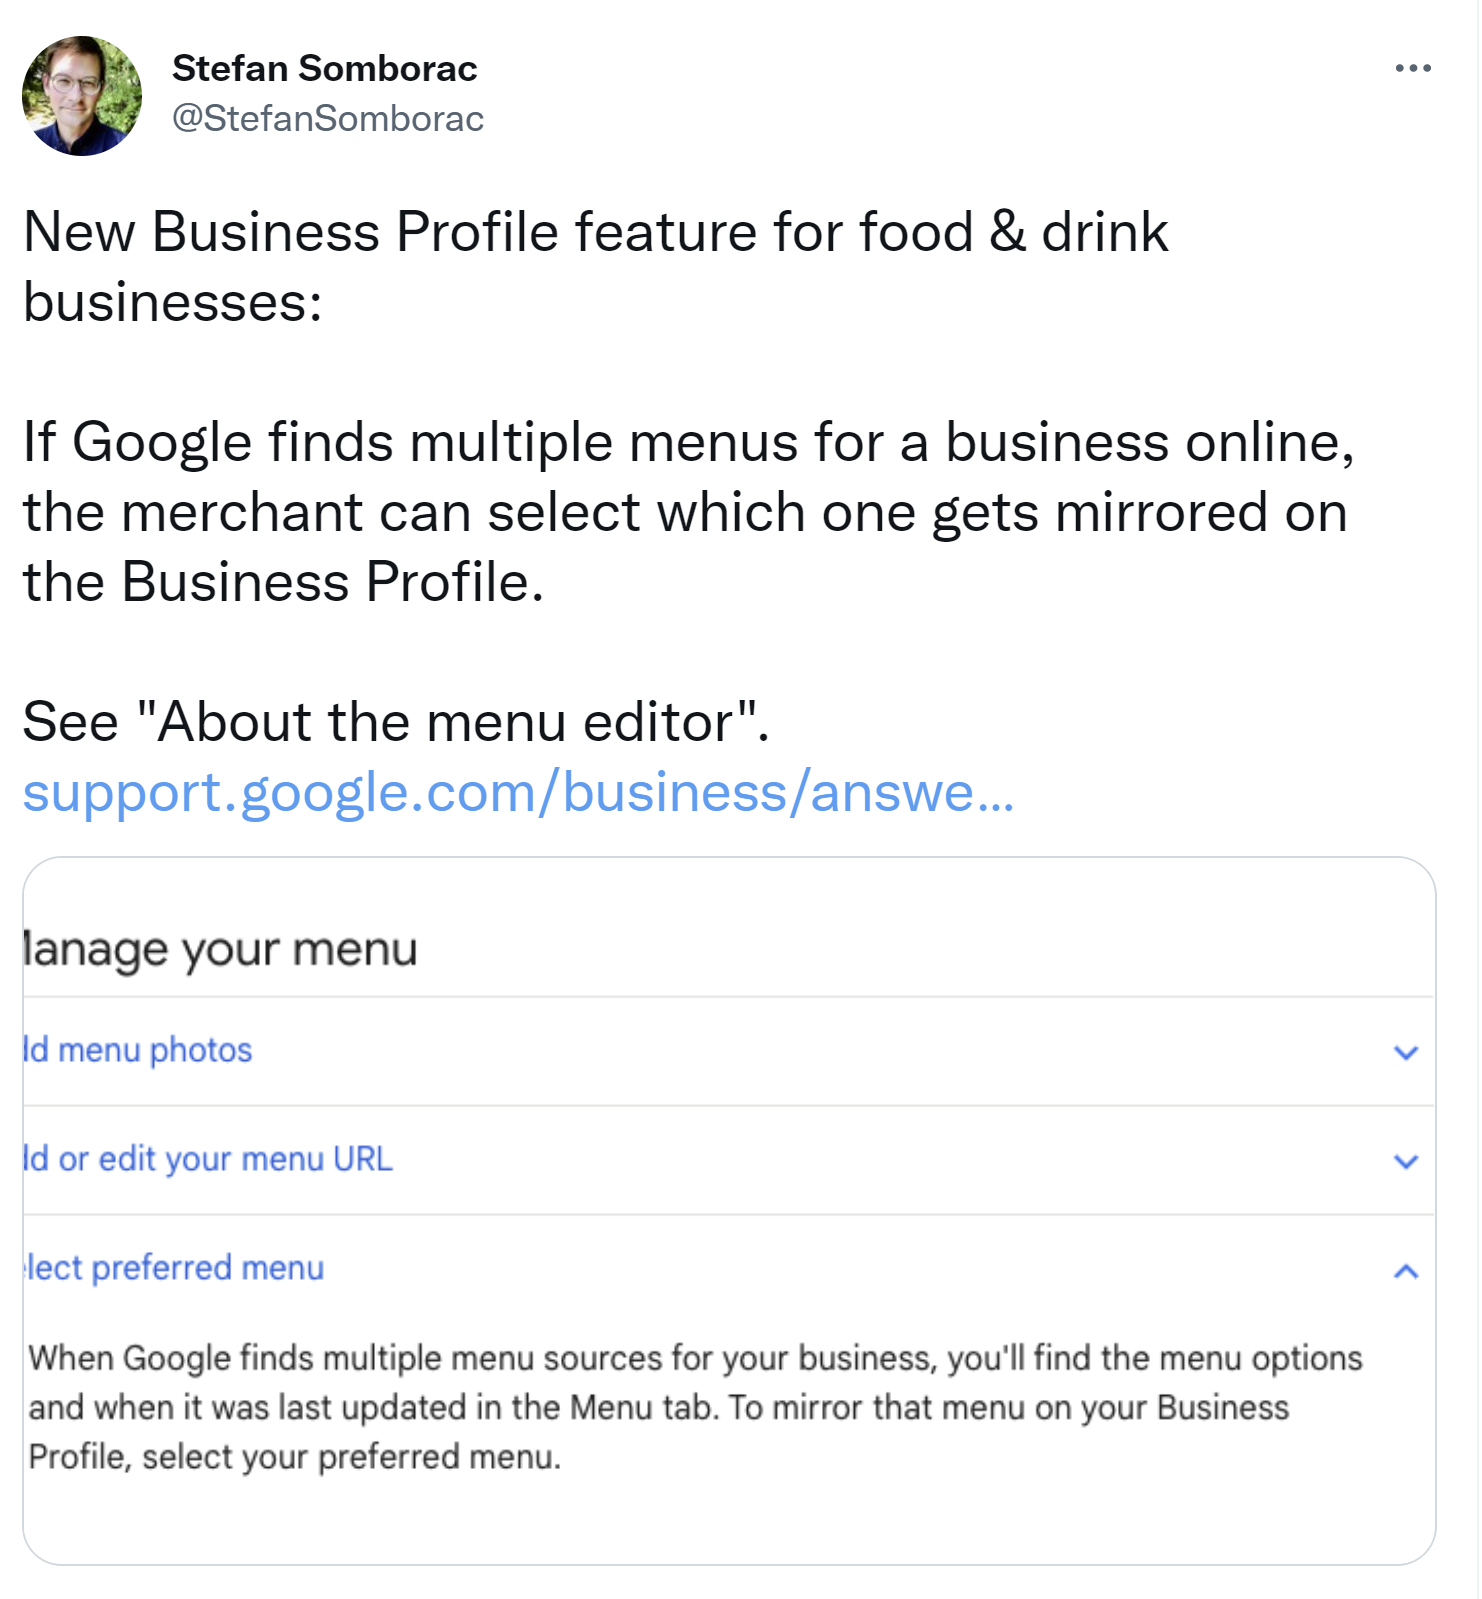The image size is (1482, 1599).
Task: Click the Stefan Somborac display name
Action: [x=324, y=68]
